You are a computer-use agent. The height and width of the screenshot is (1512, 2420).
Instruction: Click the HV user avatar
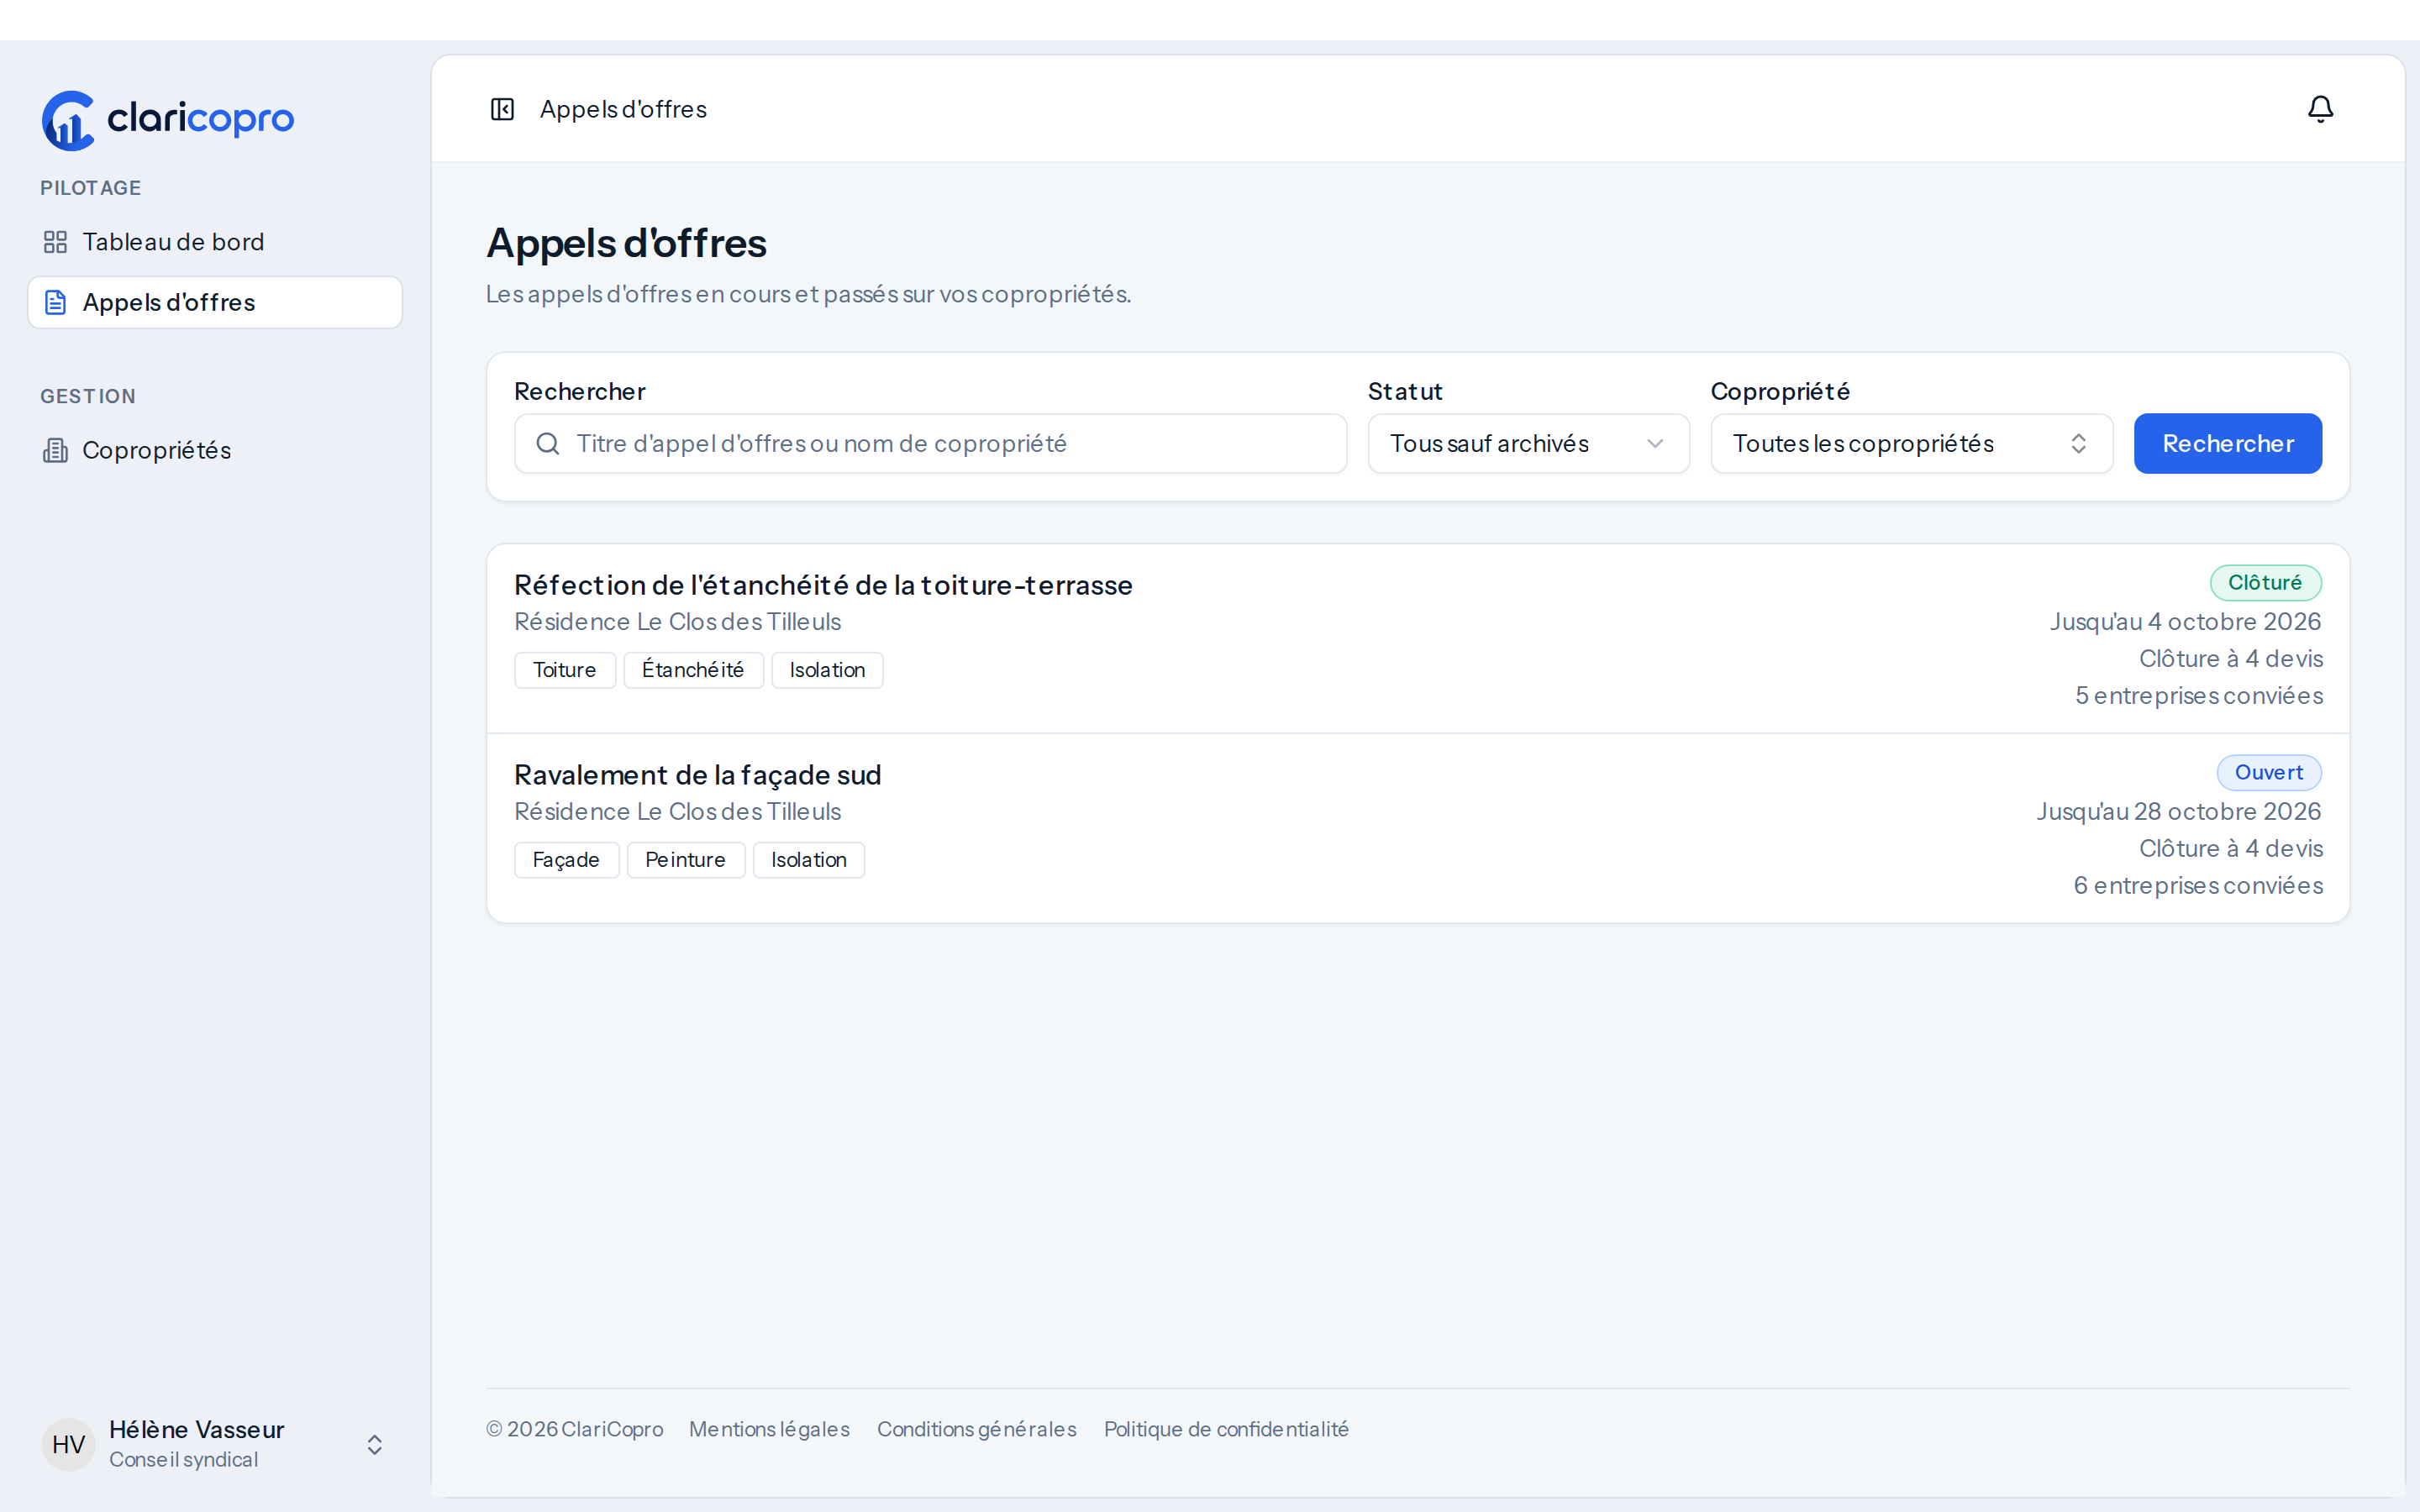68,1444
